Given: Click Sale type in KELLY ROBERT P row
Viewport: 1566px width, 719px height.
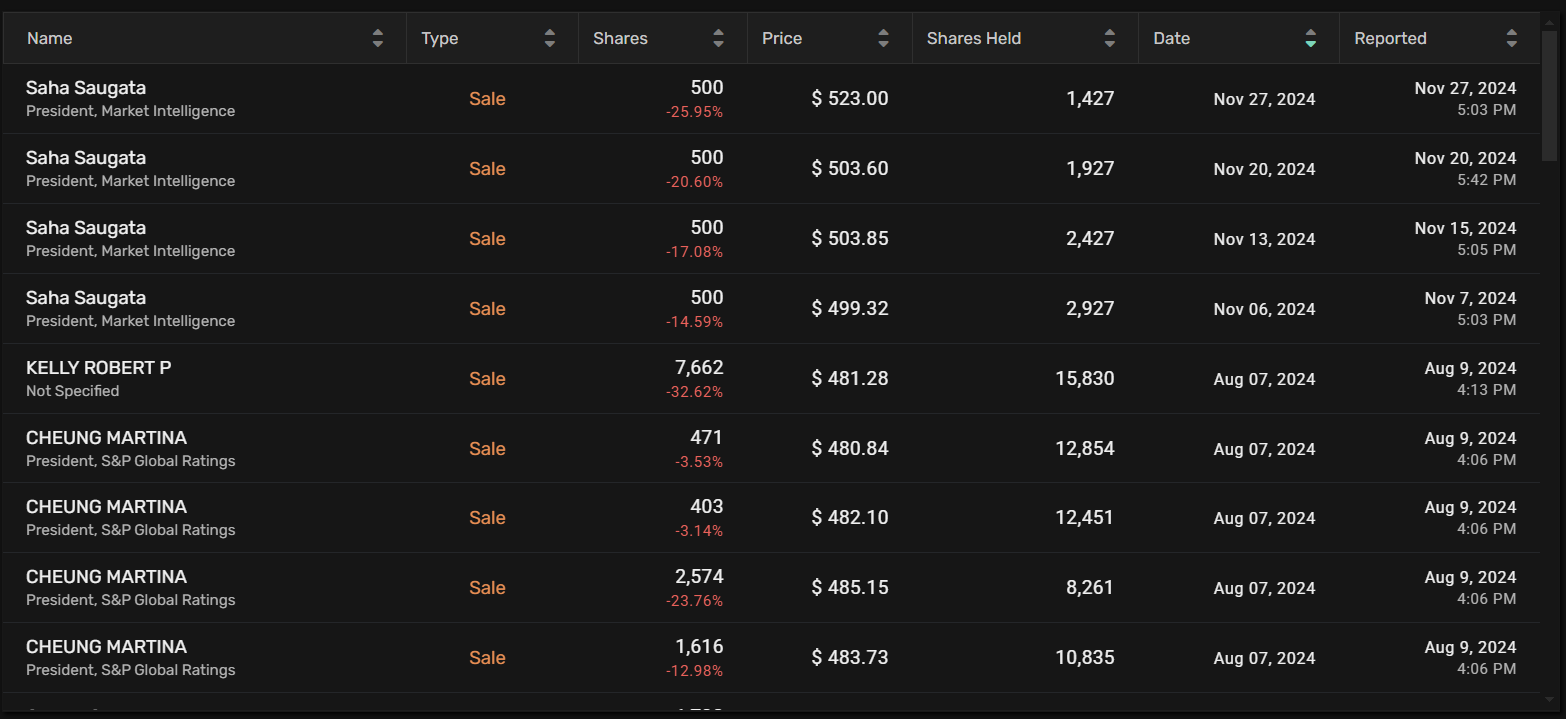Looking at the screenshot, I should 487,379.
